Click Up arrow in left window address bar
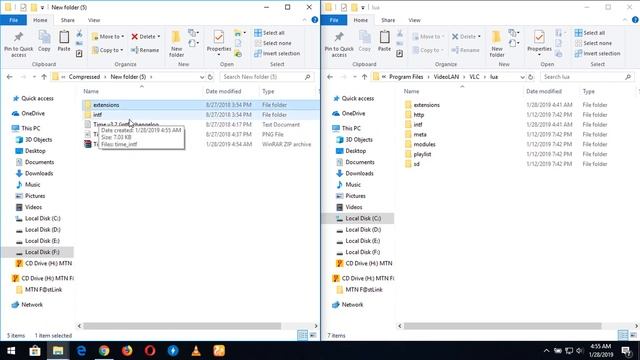 click(x=44, y=77)
